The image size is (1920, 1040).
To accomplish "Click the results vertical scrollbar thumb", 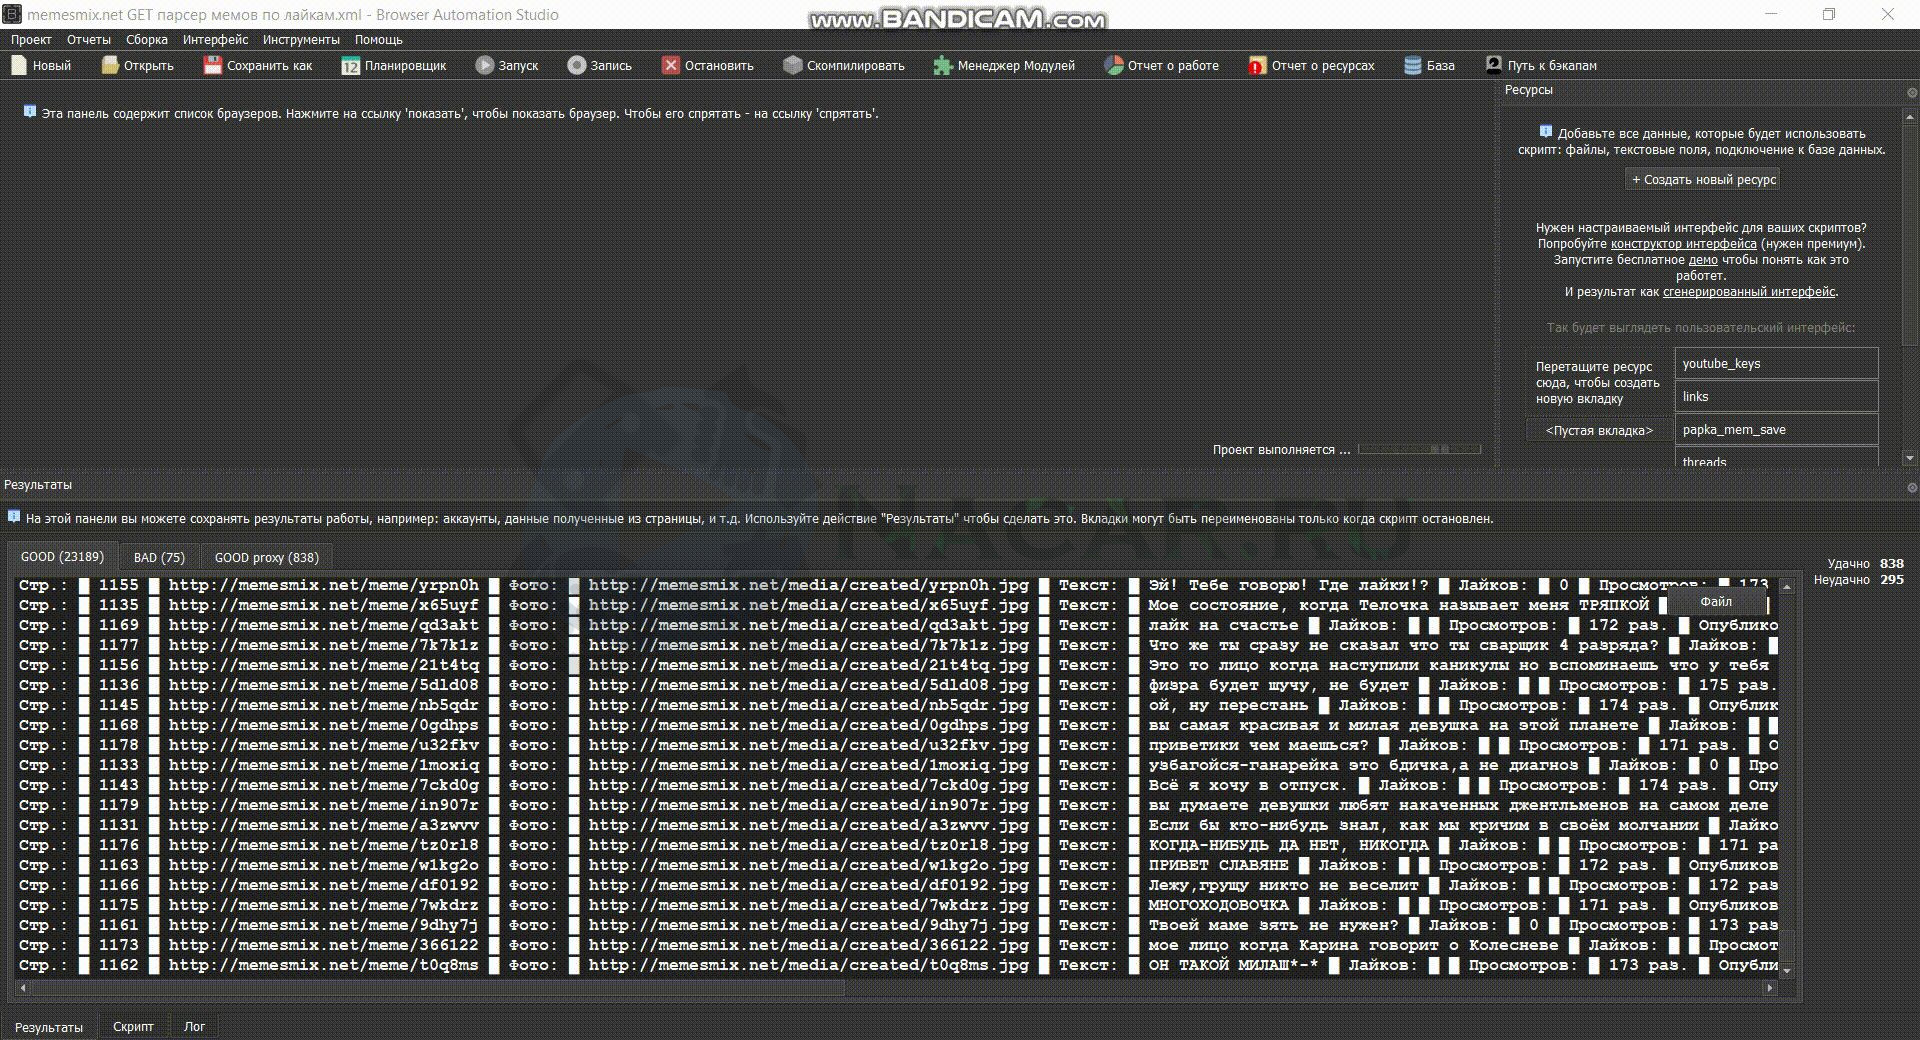I will coord(1787,944).
